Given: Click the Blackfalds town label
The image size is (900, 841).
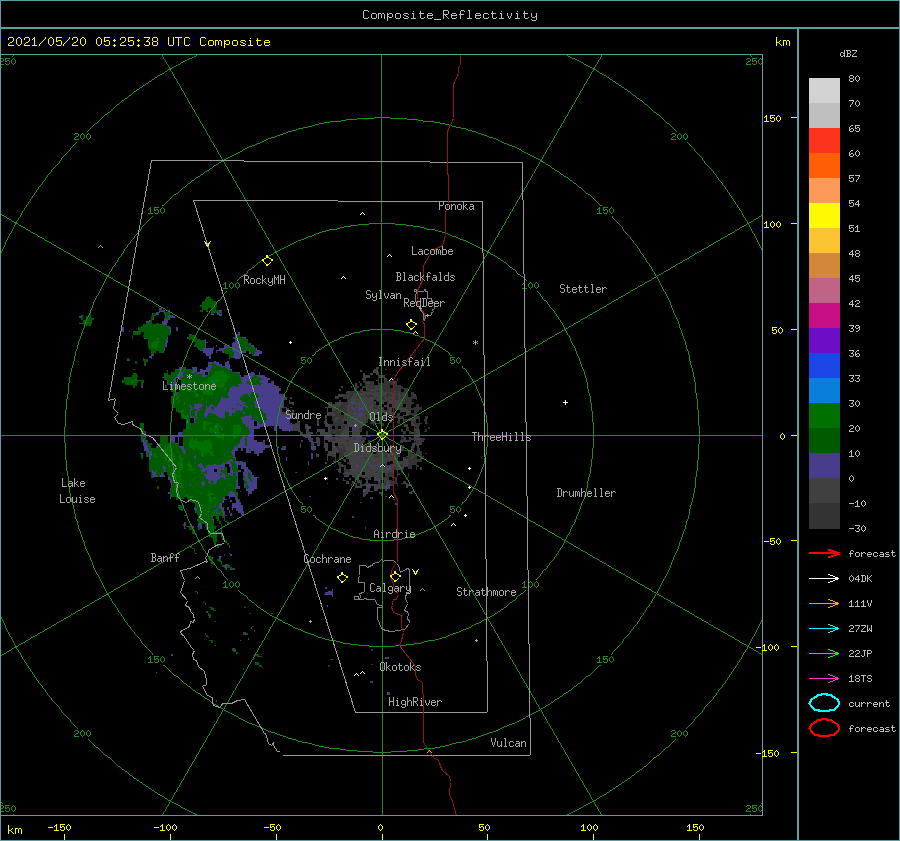Looking at the screenshot, I should point(425,277).
